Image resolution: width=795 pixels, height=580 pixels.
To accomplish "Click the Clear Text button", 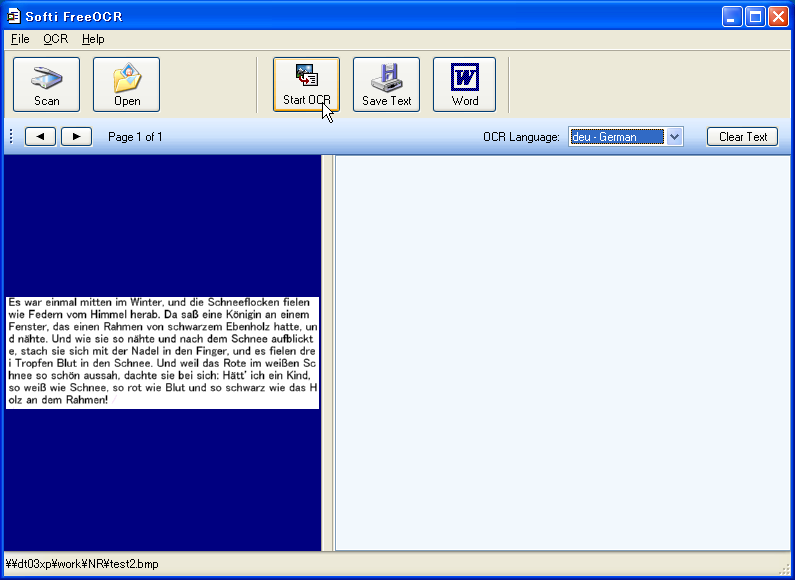I will click(742, 136).
